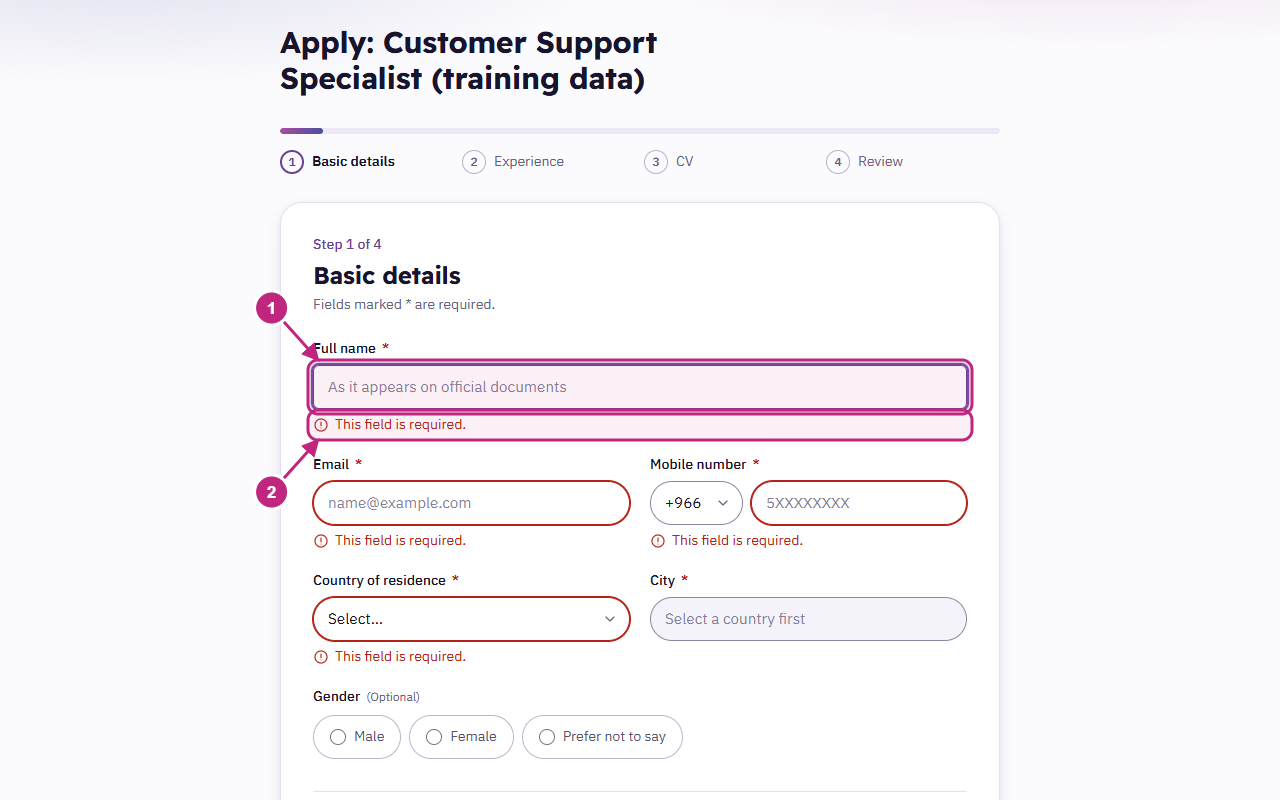Click the step 3 circle icon
Screen dimensions: 1280x800
point(656,162)
